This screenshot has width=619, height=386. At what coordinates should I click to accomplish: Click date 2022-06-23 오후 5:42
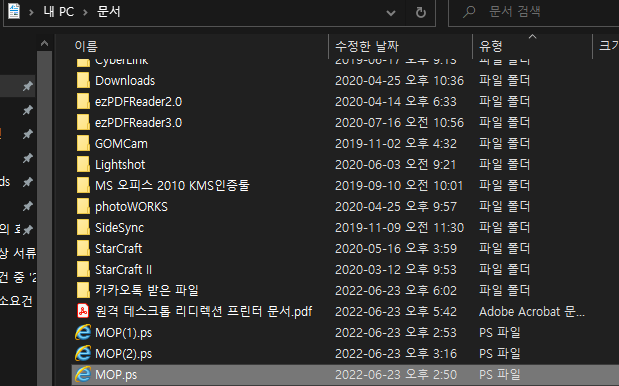click(396, 311)
